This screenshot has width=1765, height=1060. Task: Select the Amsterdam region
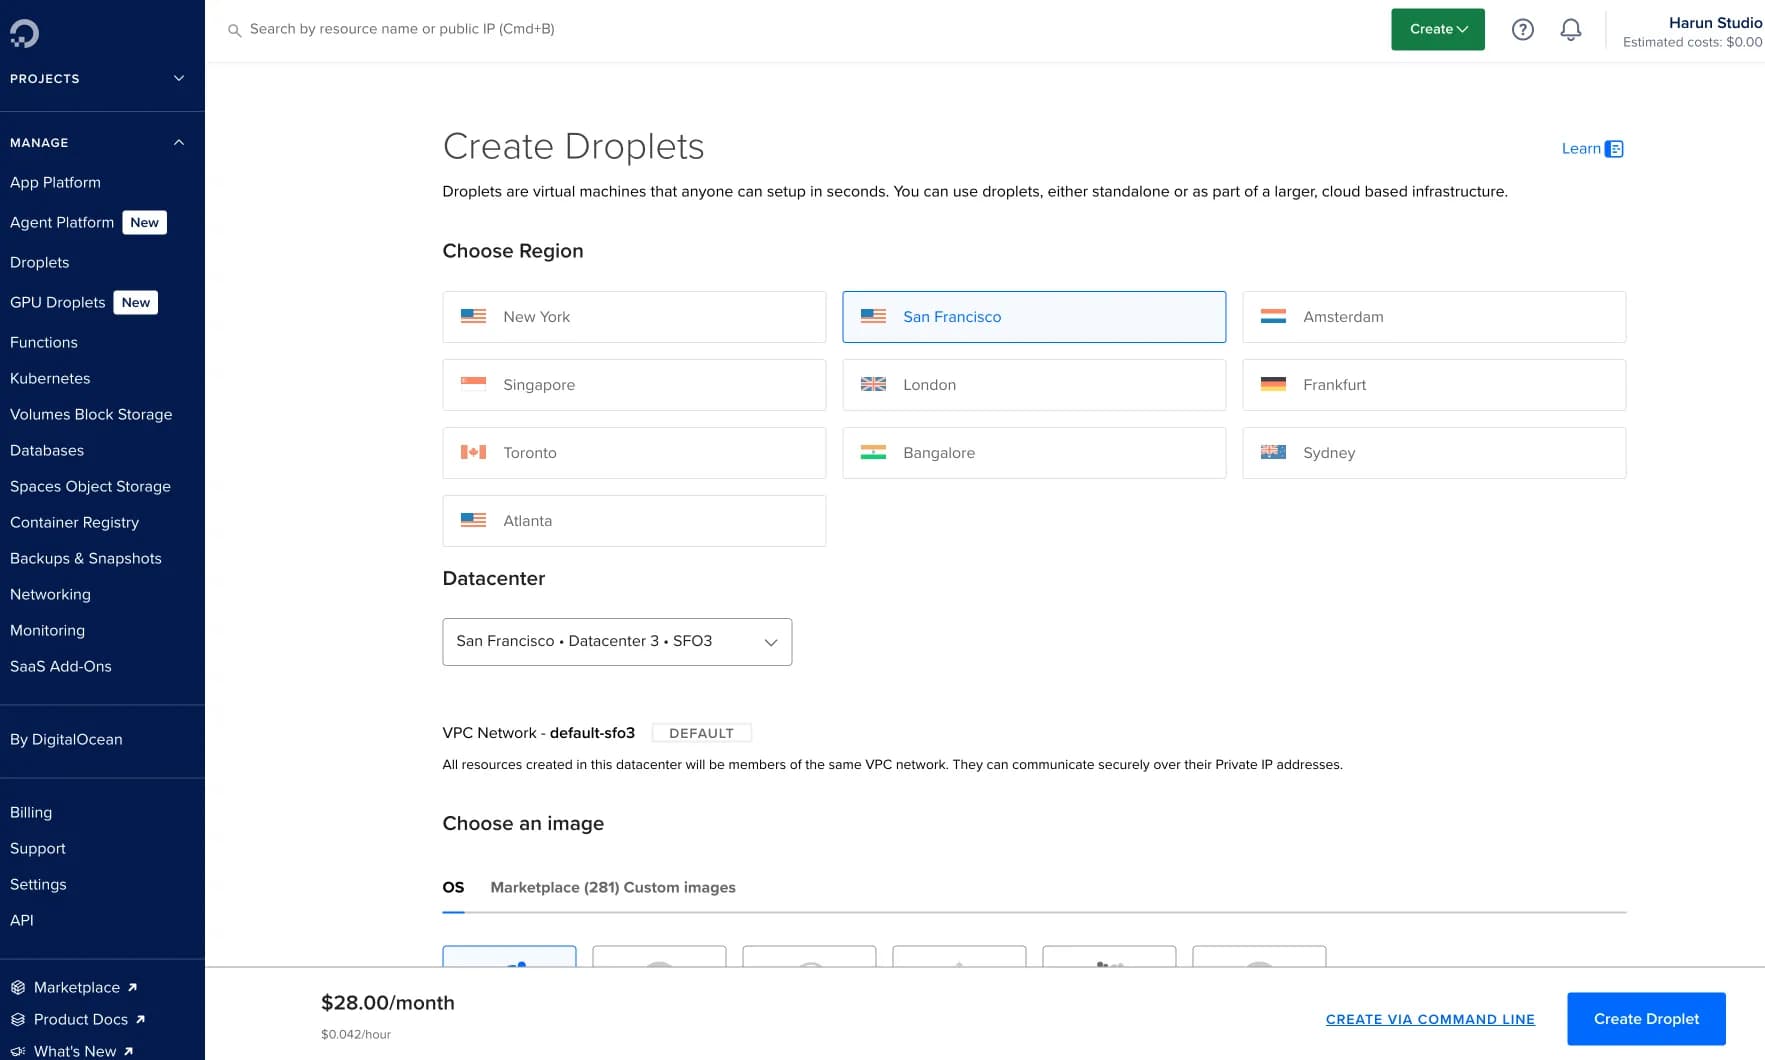pyautogui.click(x=1433, y=317)
